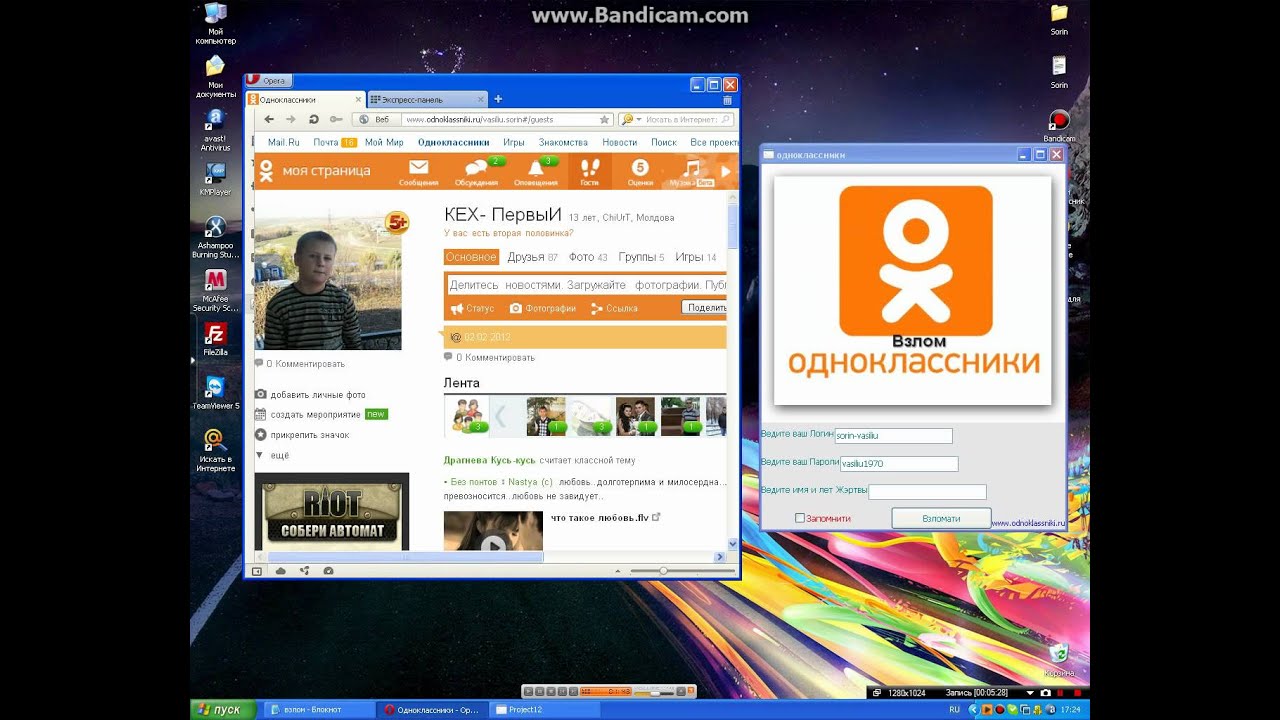Image resolution: width=1280 pixels, height=720 pixels.
Task: Bookmark the page with star icon
Action: click(604, 119)
